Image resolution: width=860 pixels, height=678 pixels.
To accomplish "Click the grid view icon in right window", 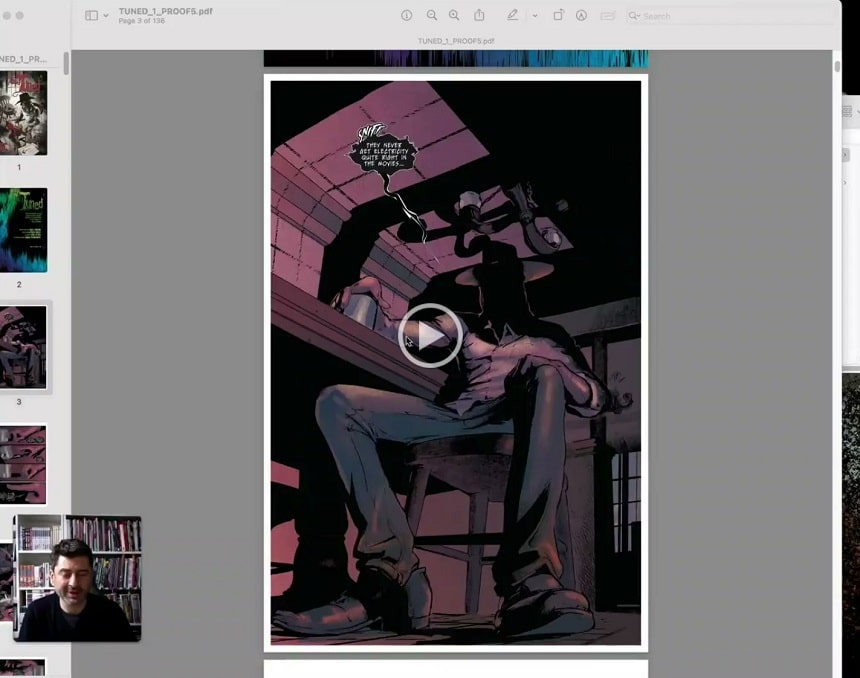I will [847, 111].
